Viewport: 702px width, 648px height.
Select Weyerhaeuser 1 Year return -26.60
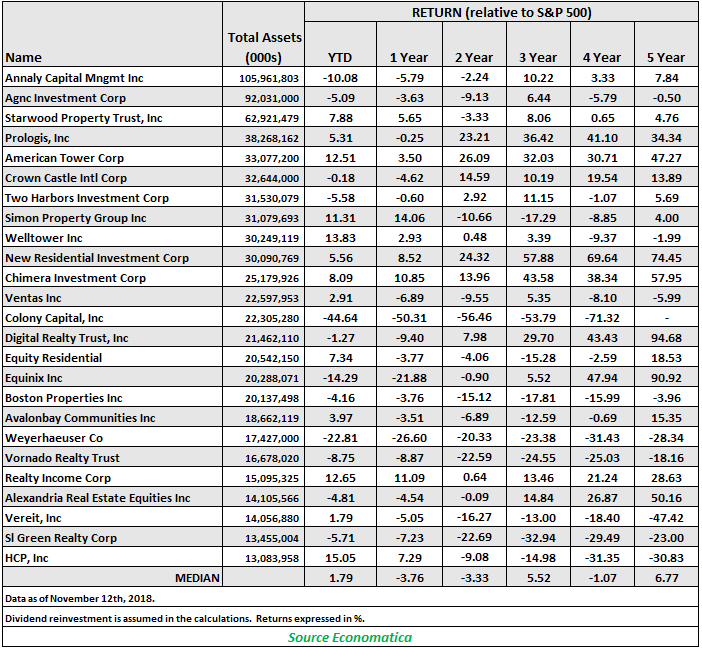click(x=409, y=438)
